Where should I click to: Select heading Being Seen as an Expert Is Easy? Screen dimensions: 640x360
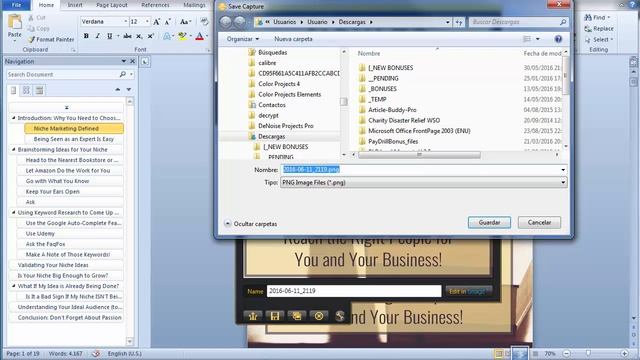[73, 139]
